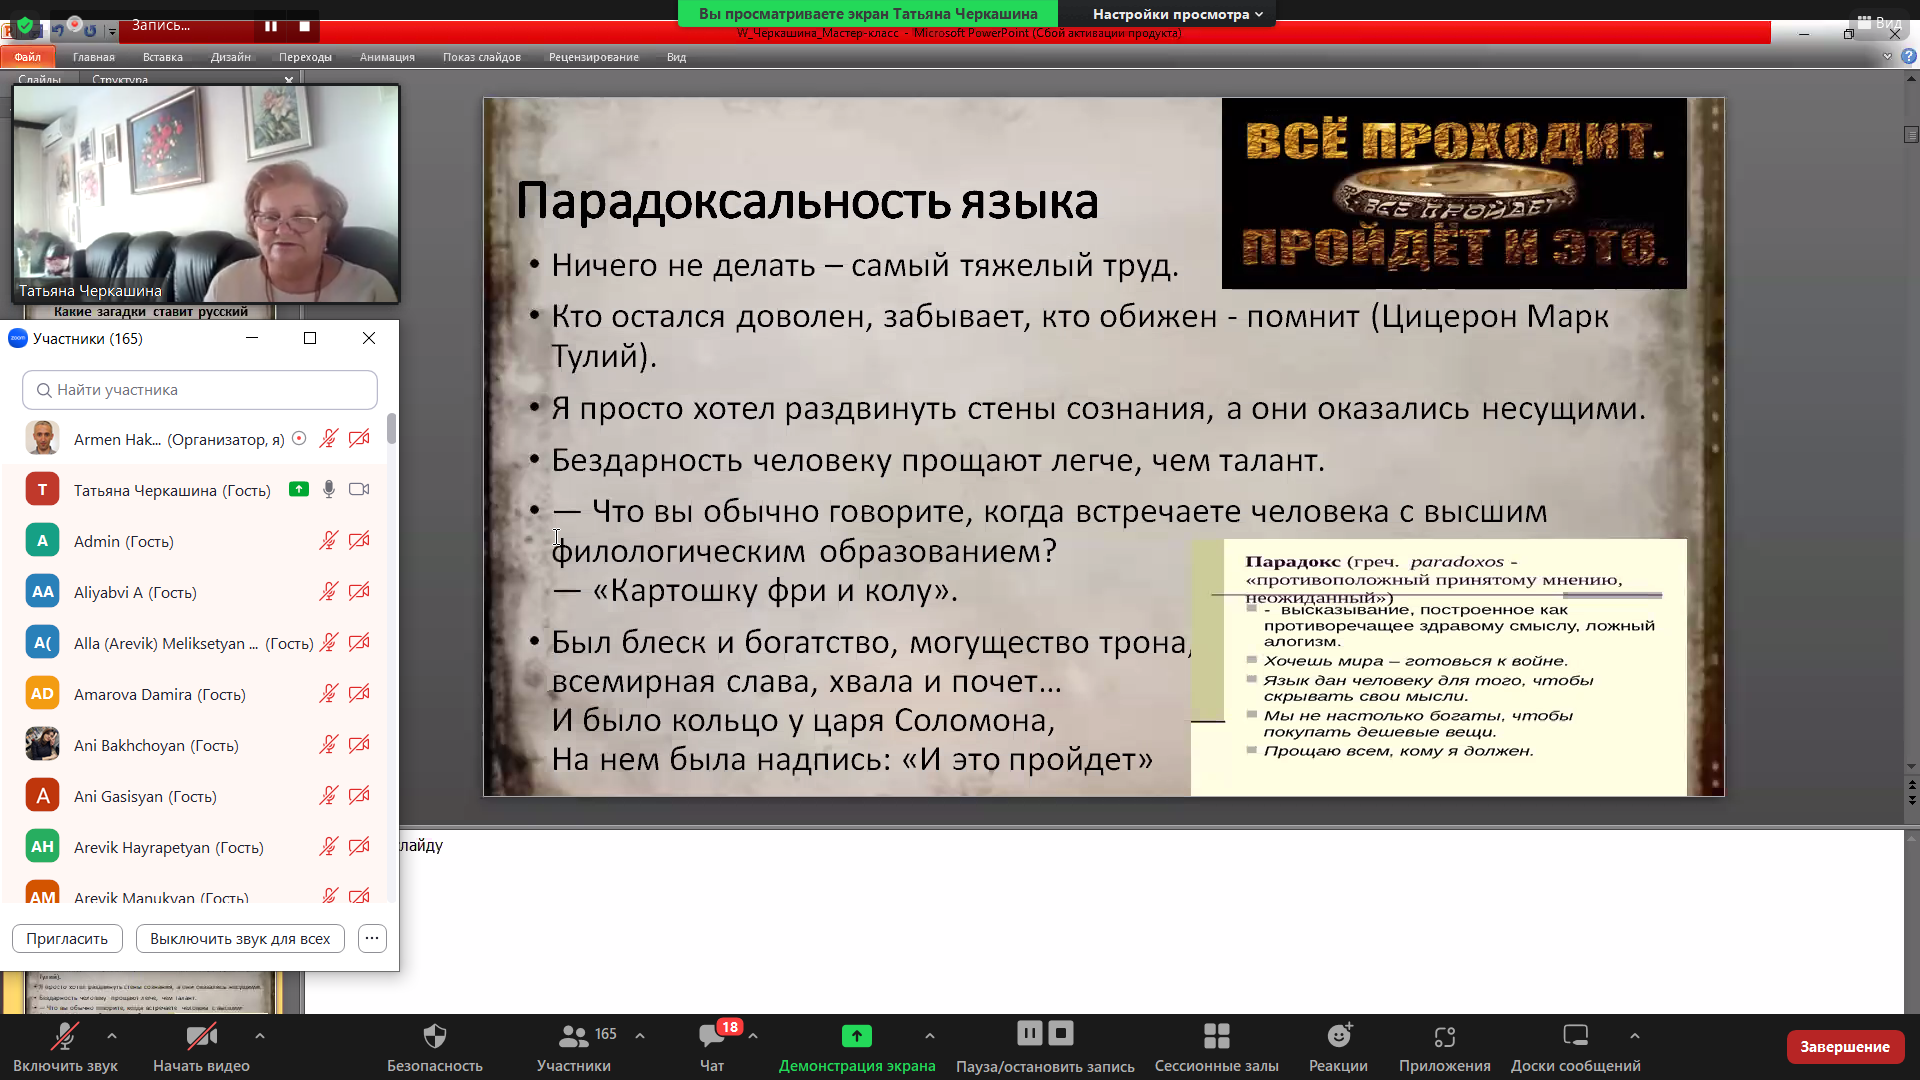
Task: Open the Whiteboards (Доски сообщений) icon
Action: tap(1575, 1036)
